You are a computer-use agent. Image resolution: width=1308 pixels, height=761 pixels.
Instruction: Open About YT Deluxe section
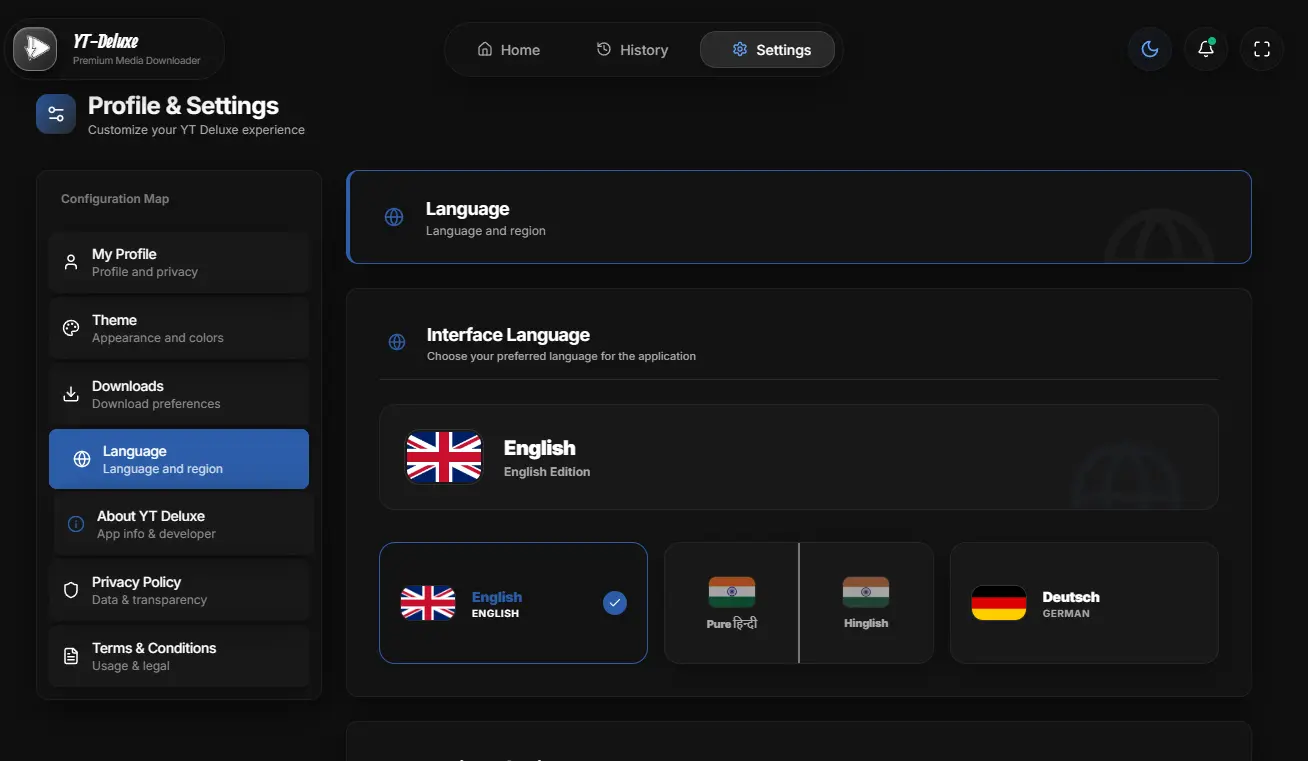pos(184,525)
